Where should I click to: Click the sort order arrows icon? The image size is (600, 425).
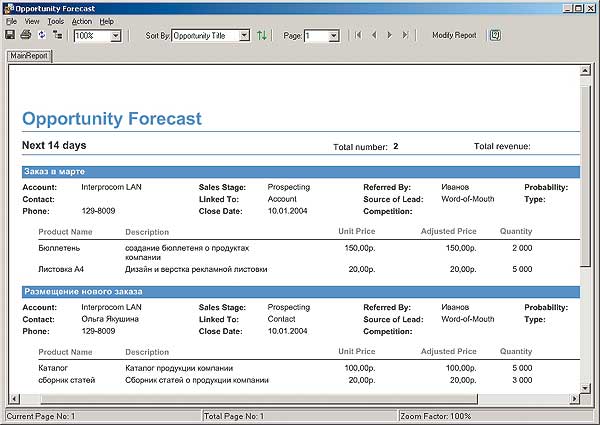point(262,35)
